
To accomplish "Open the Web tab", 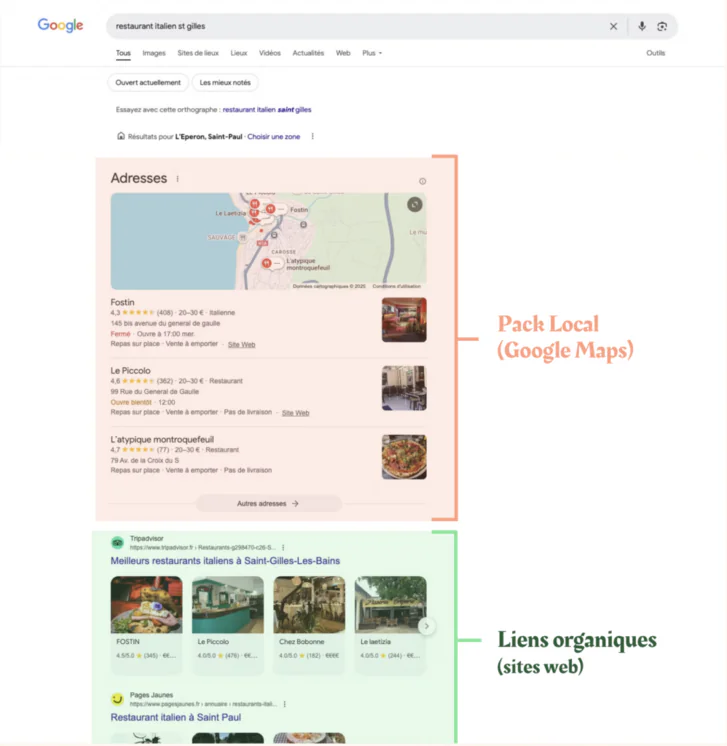I will coord(343,53).
